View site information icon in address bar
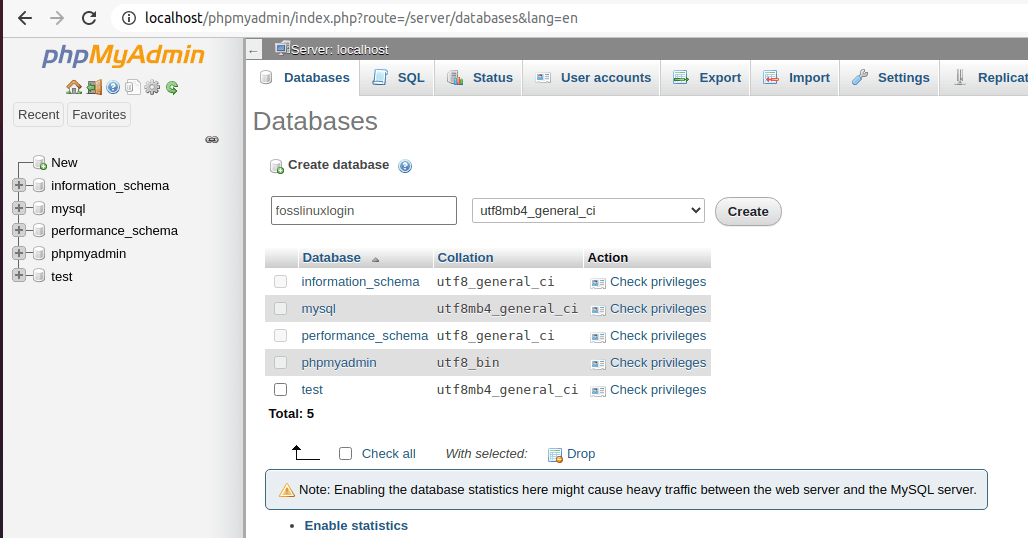This screenshot has width=1028, height=538. [129, 18]
